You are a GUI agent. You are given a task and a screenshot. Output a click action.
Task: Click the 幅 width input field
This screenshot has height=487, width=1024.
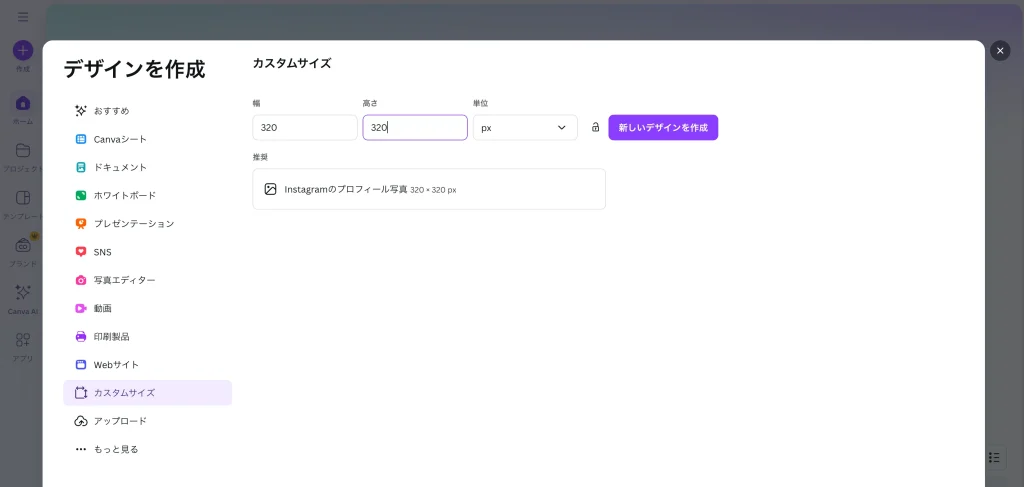(304, 128)
